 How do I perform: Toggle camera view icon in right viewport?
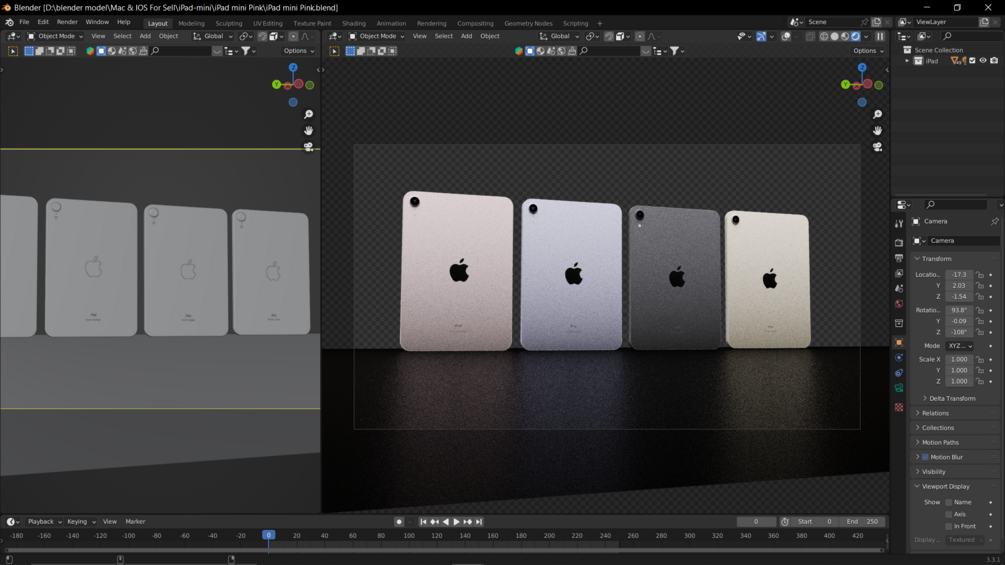click(x=877, y=147)
